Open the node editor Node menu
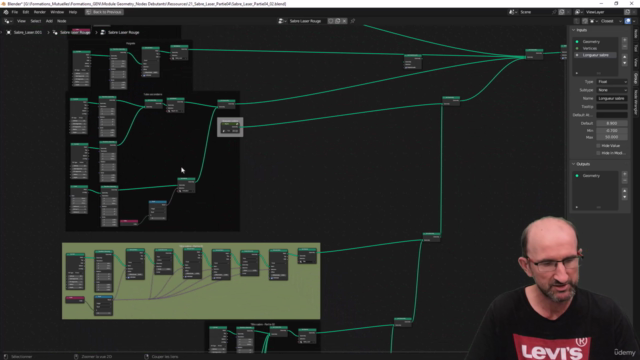 click(x=62, y=21)
